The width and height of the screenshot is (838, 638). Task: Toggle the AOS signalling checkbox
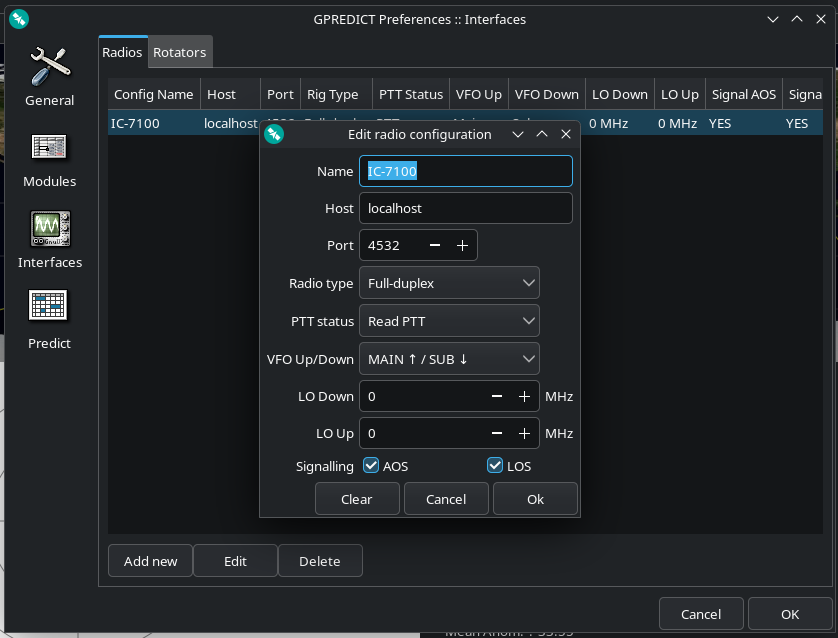coord(371,465)
